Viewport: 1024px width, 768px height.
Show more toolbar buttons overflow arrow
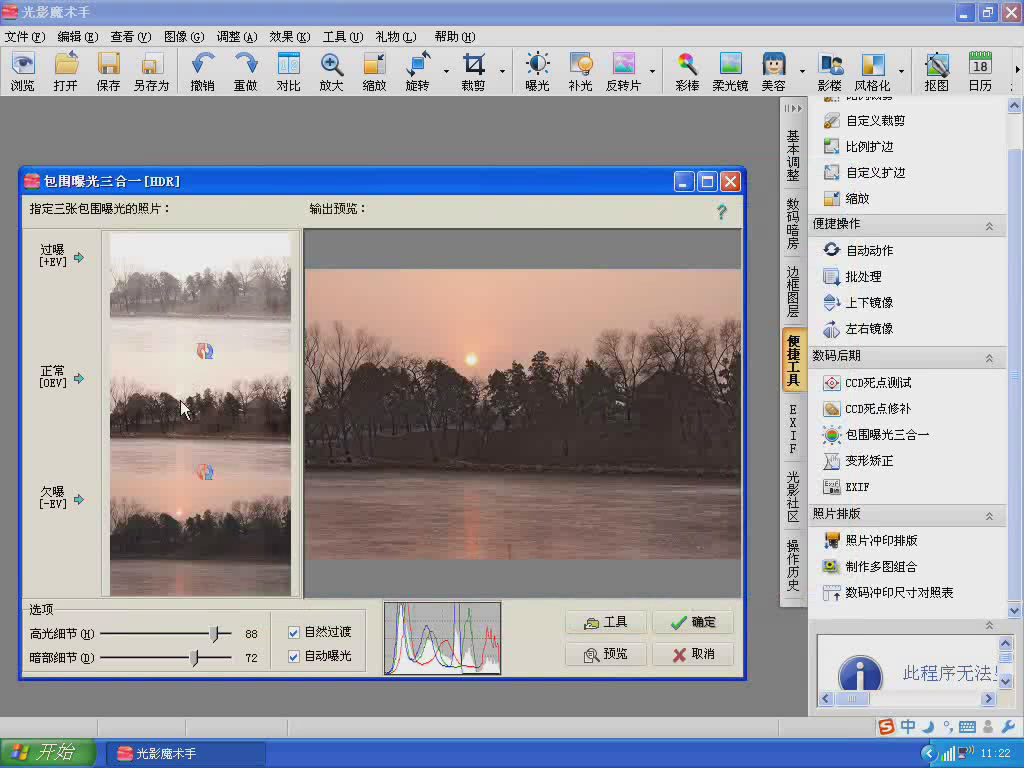[x=1017, y=69]
